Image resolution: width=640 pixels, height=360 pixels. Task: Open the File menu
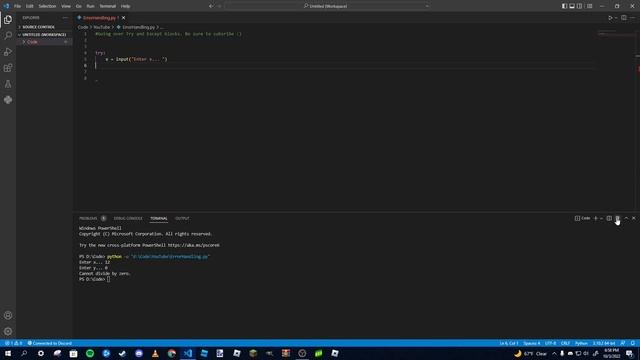pos(17,6)
